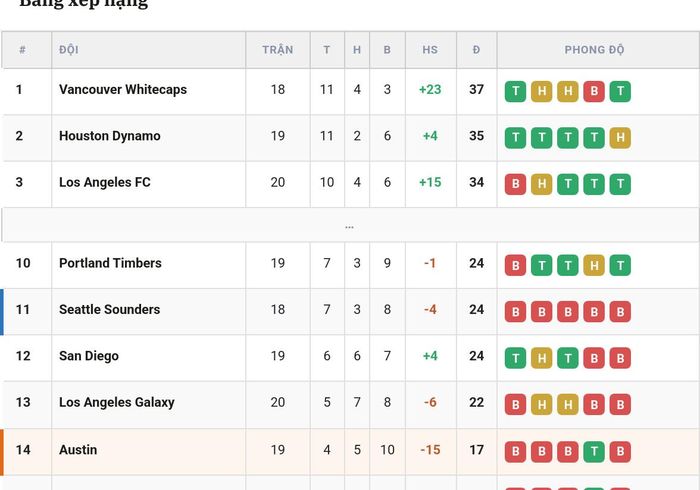Open the Vancouver Whitecaps team link
The image size is (700, 490).
[x=123, y=89]
